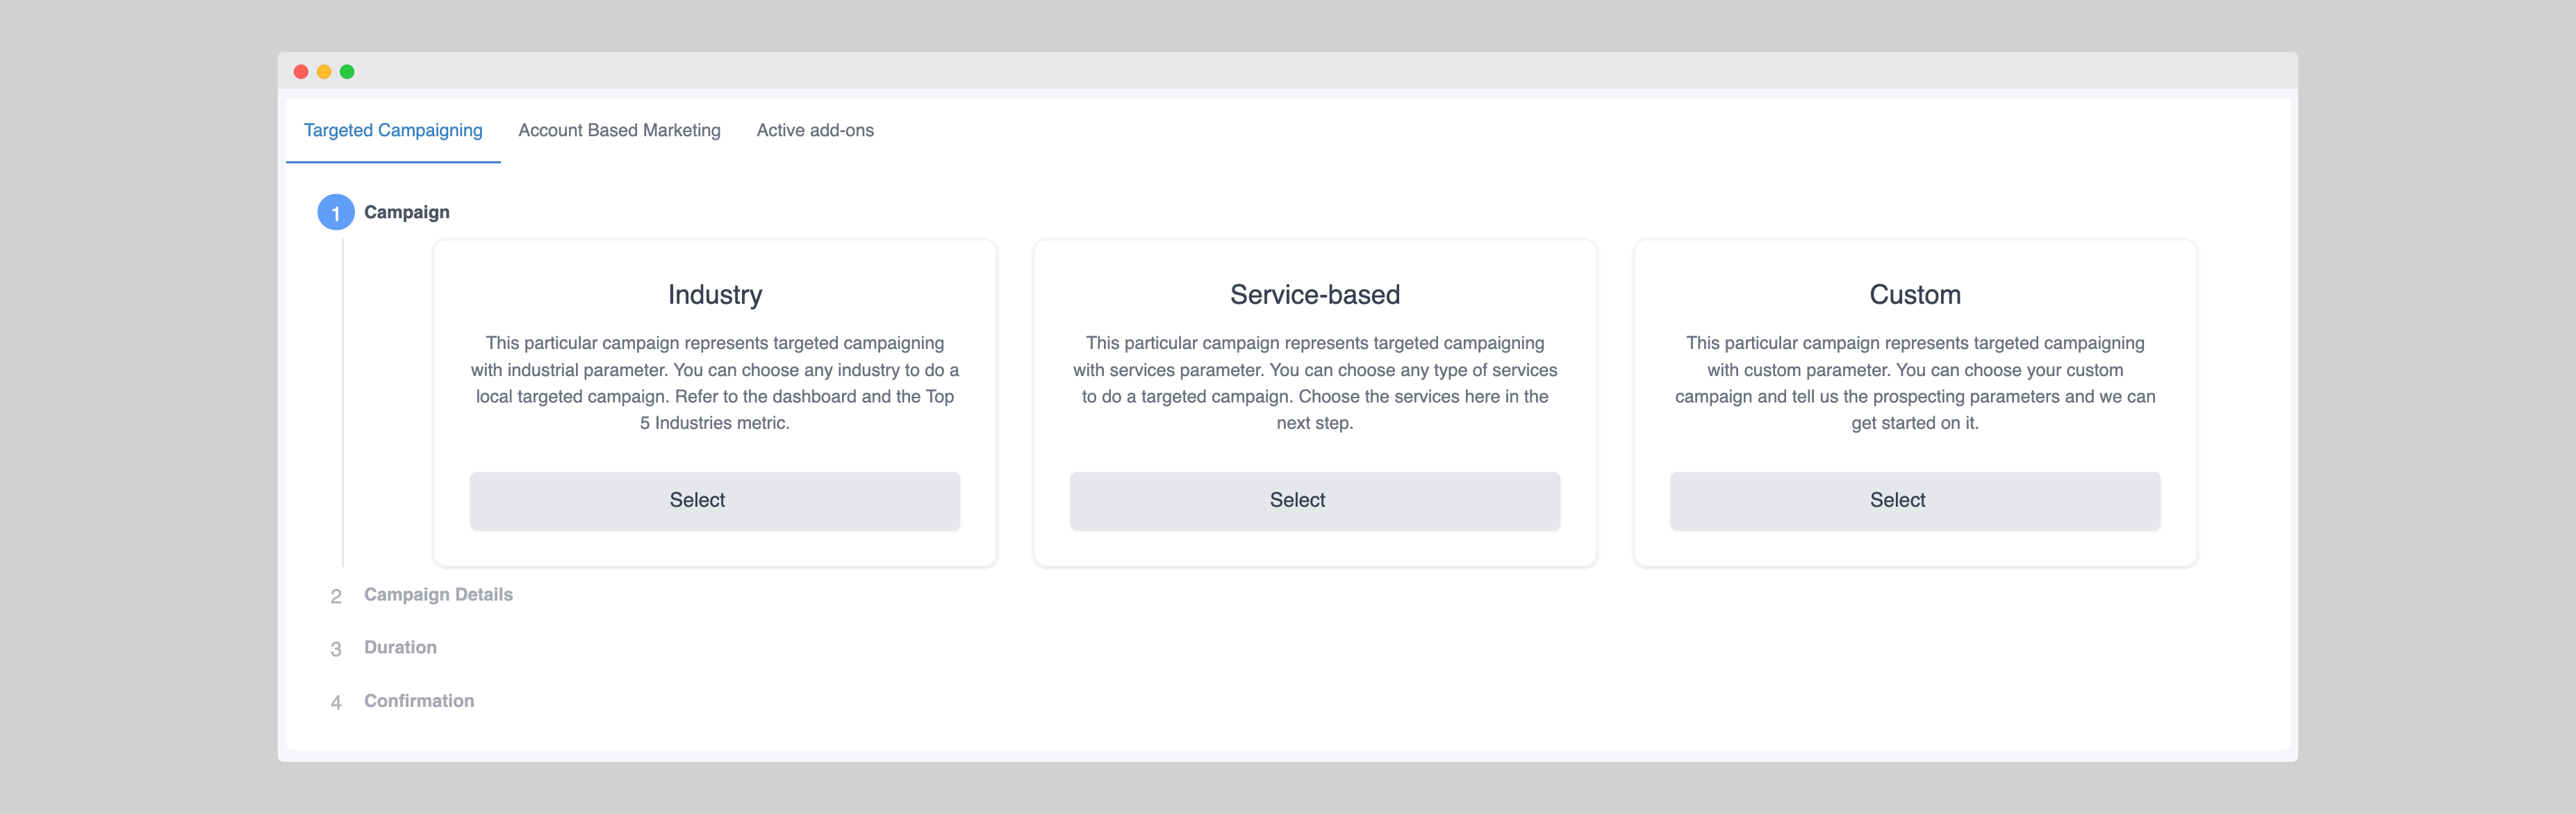Click the Custom card heading
The width and height of the screenshot is (2576, 814).
point(1914,295)
